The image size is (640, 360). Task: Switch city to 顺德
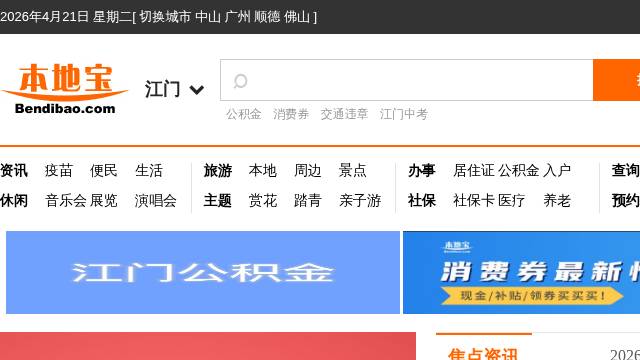pyautogui.click(x=267, y=17)
